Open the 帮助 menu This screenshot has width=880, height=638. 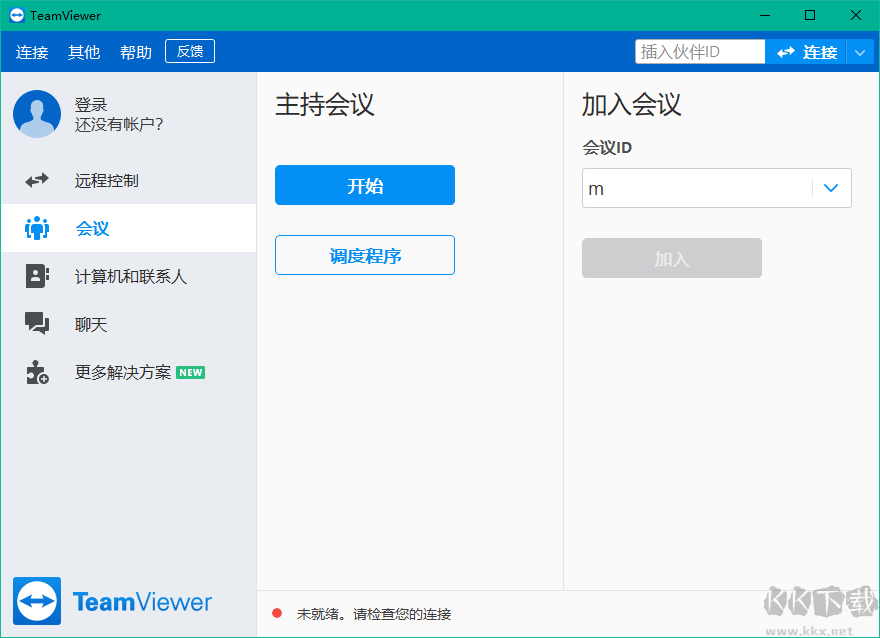pos(135,51)
